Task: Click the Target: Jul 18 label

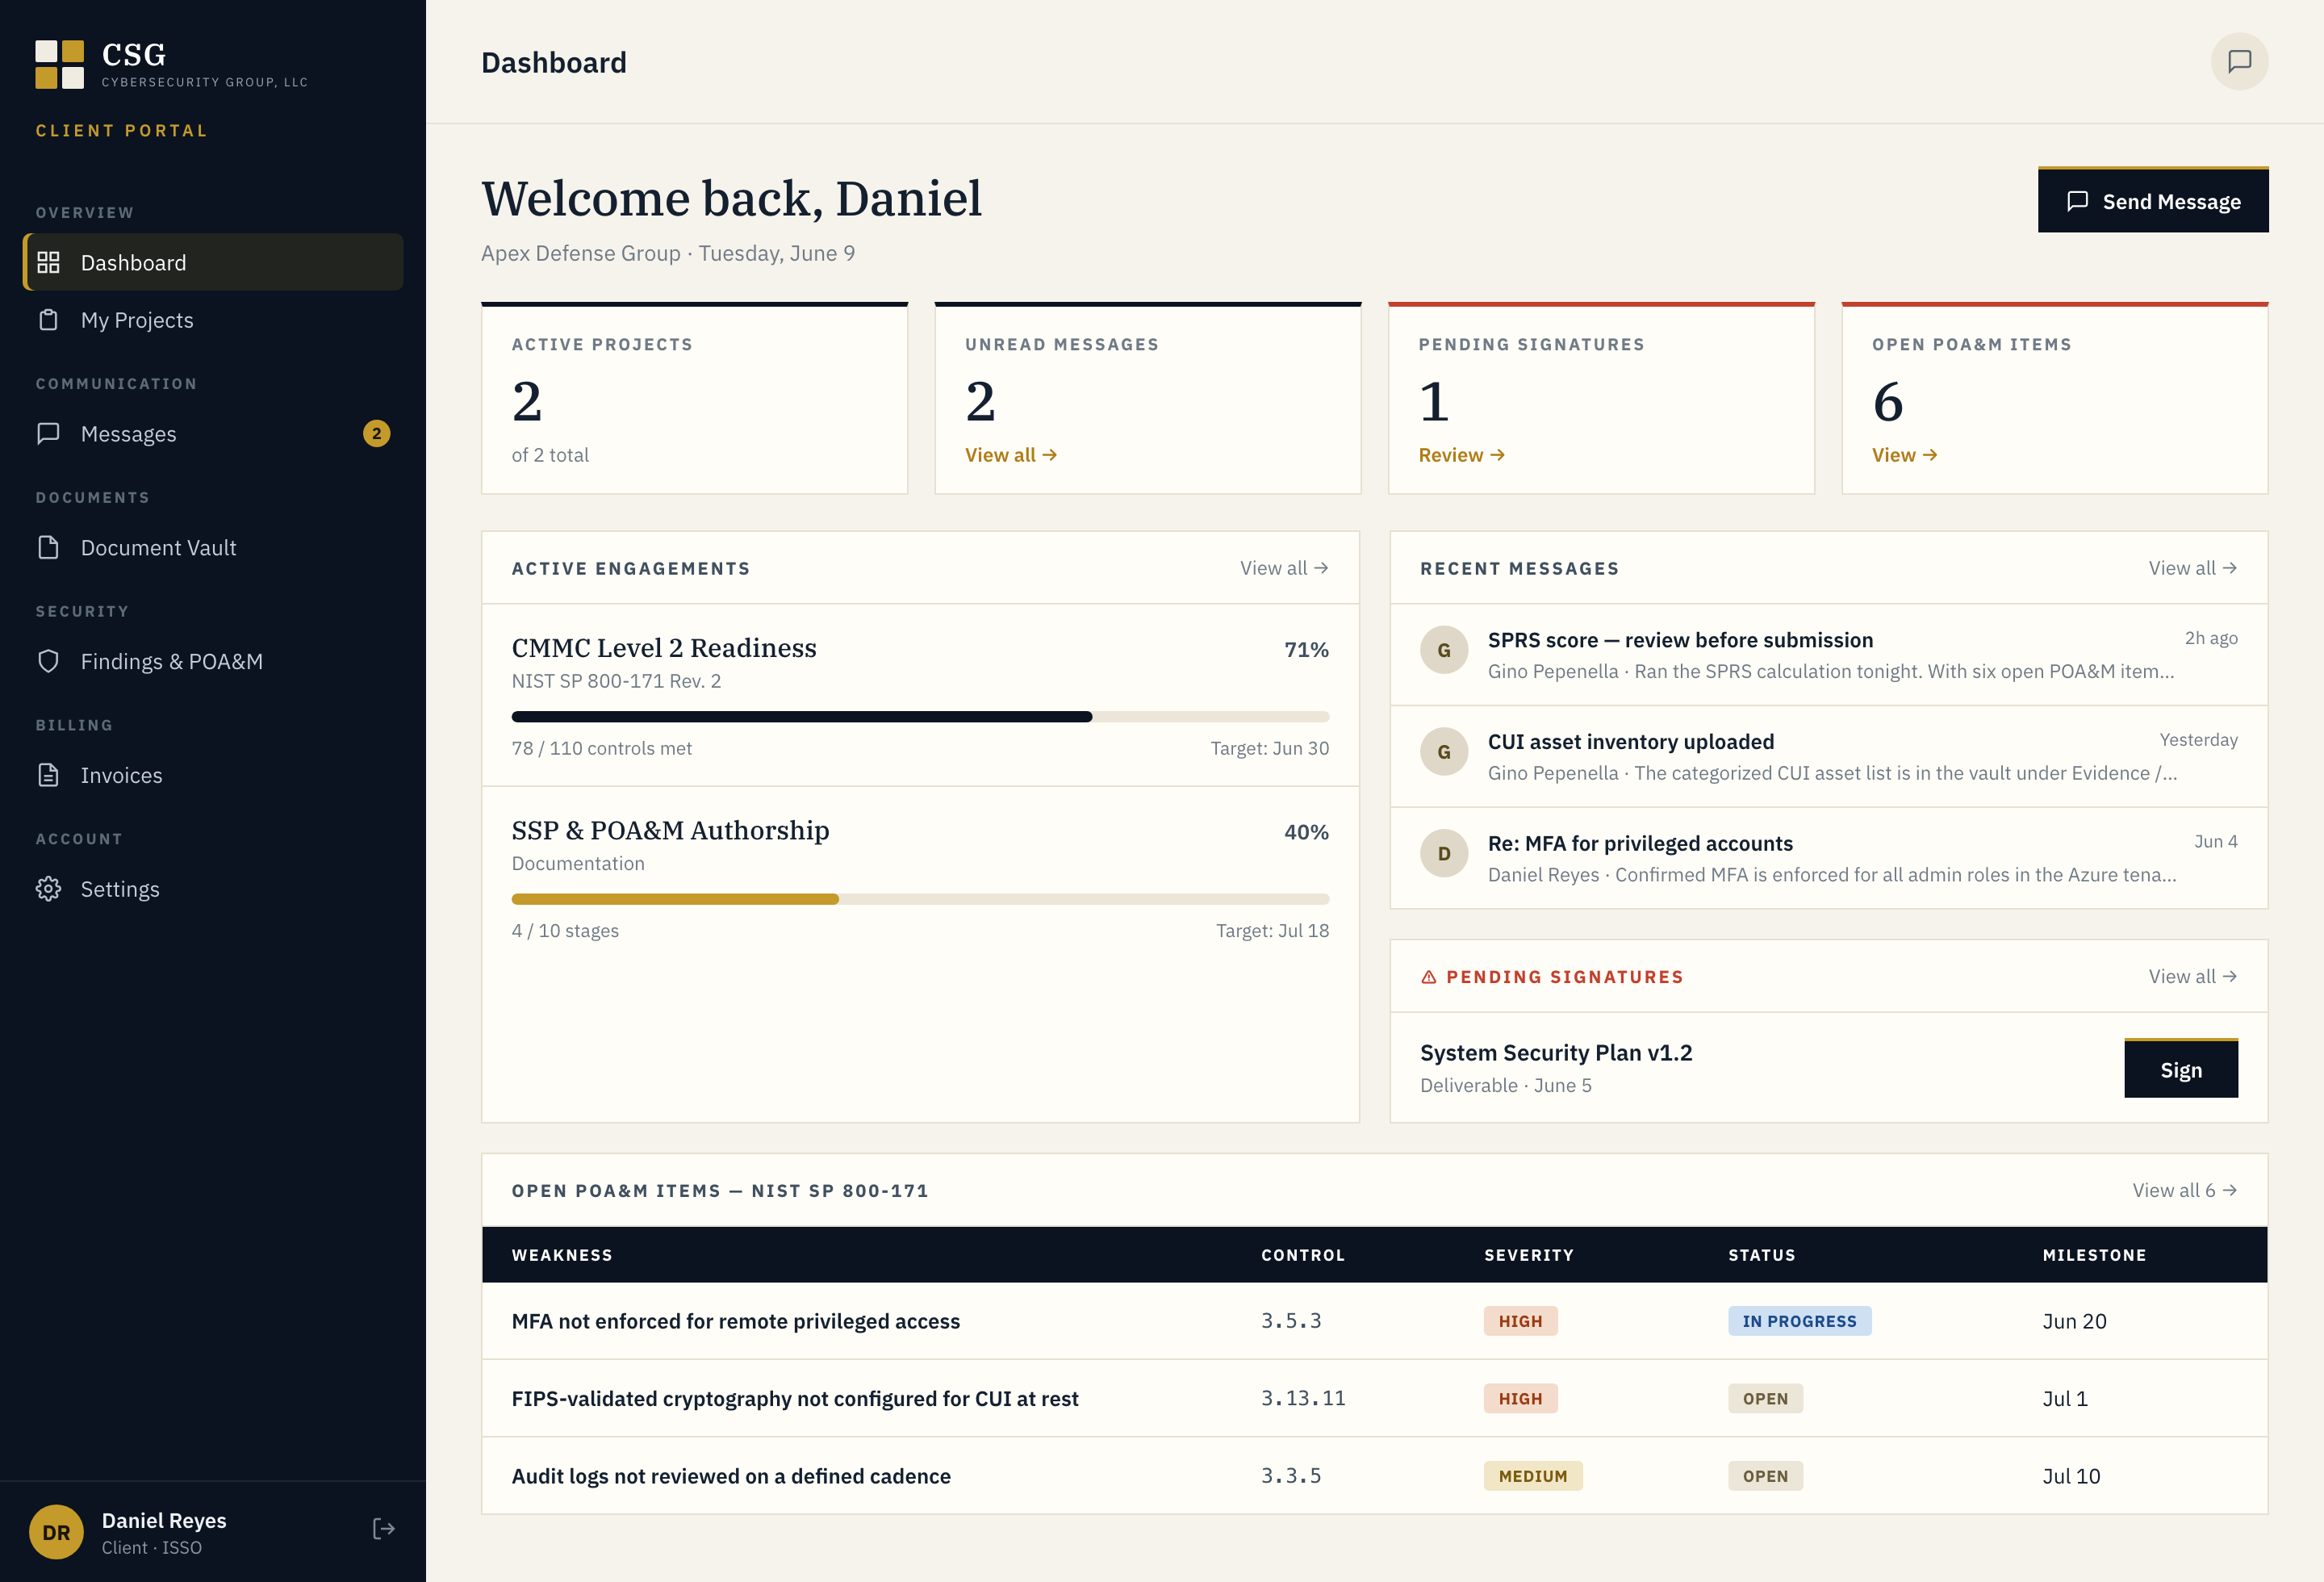Action: click(1272, 931)
